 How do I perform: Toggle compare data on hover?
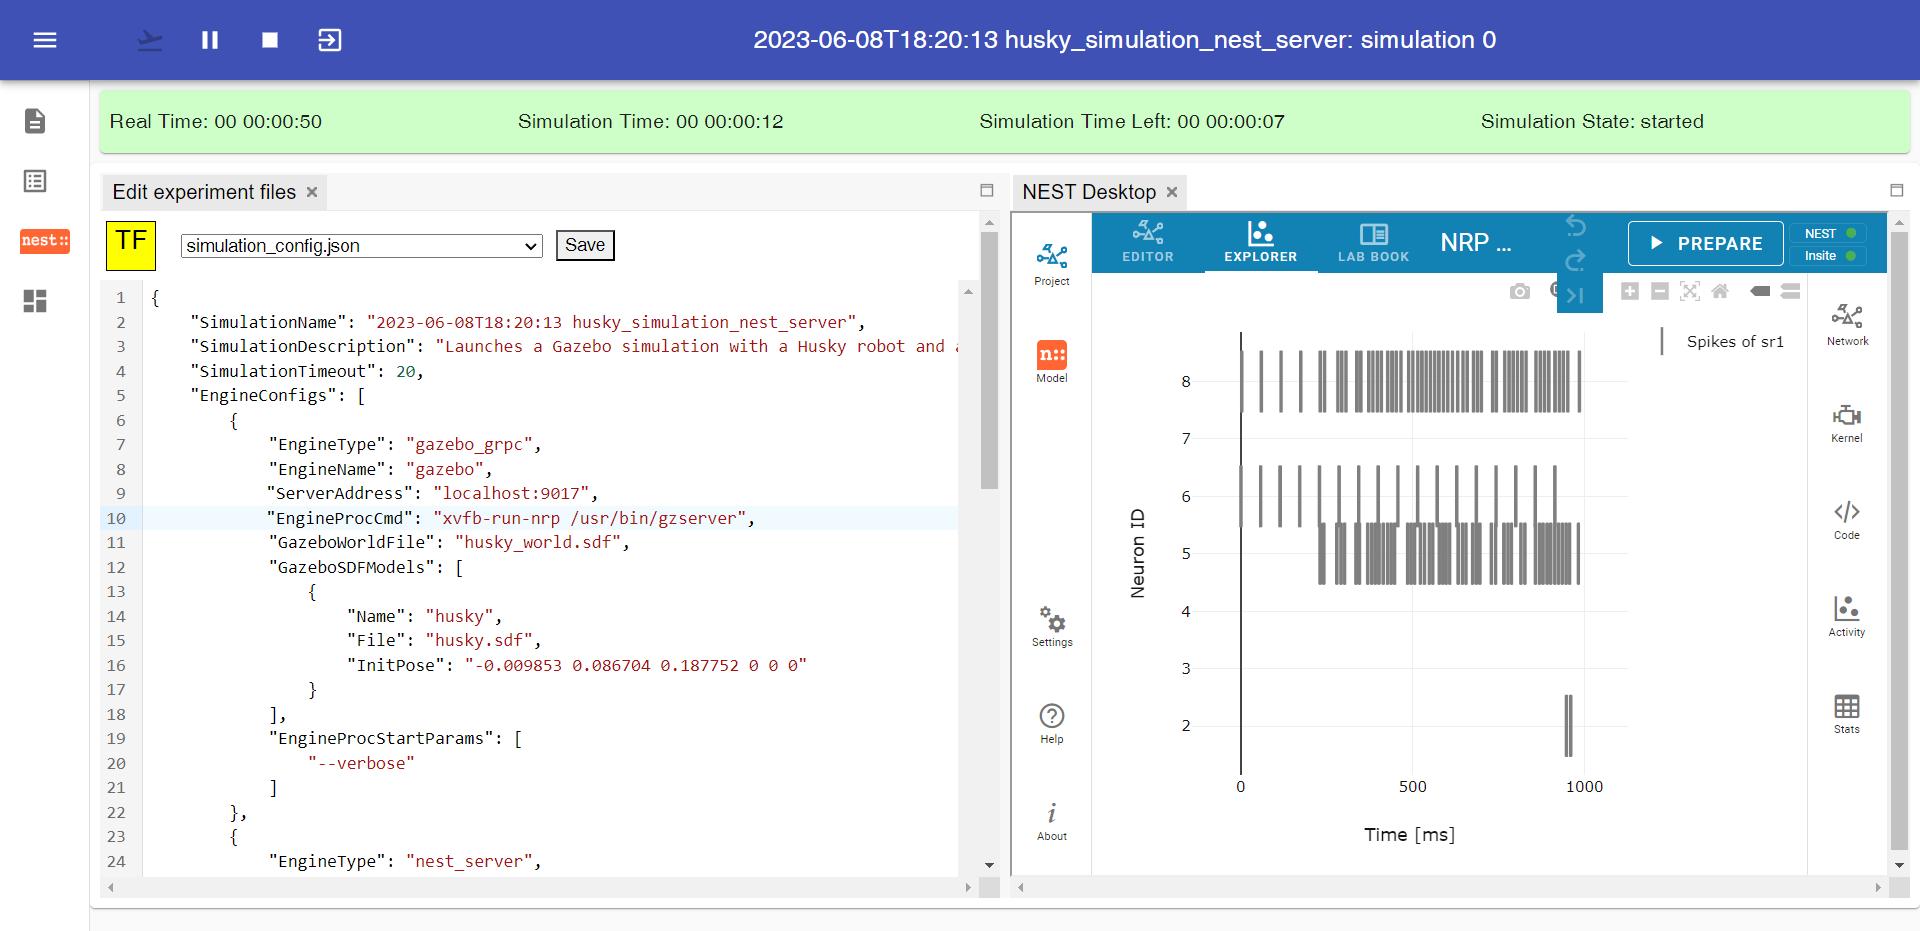click(x=1791, y=291)
